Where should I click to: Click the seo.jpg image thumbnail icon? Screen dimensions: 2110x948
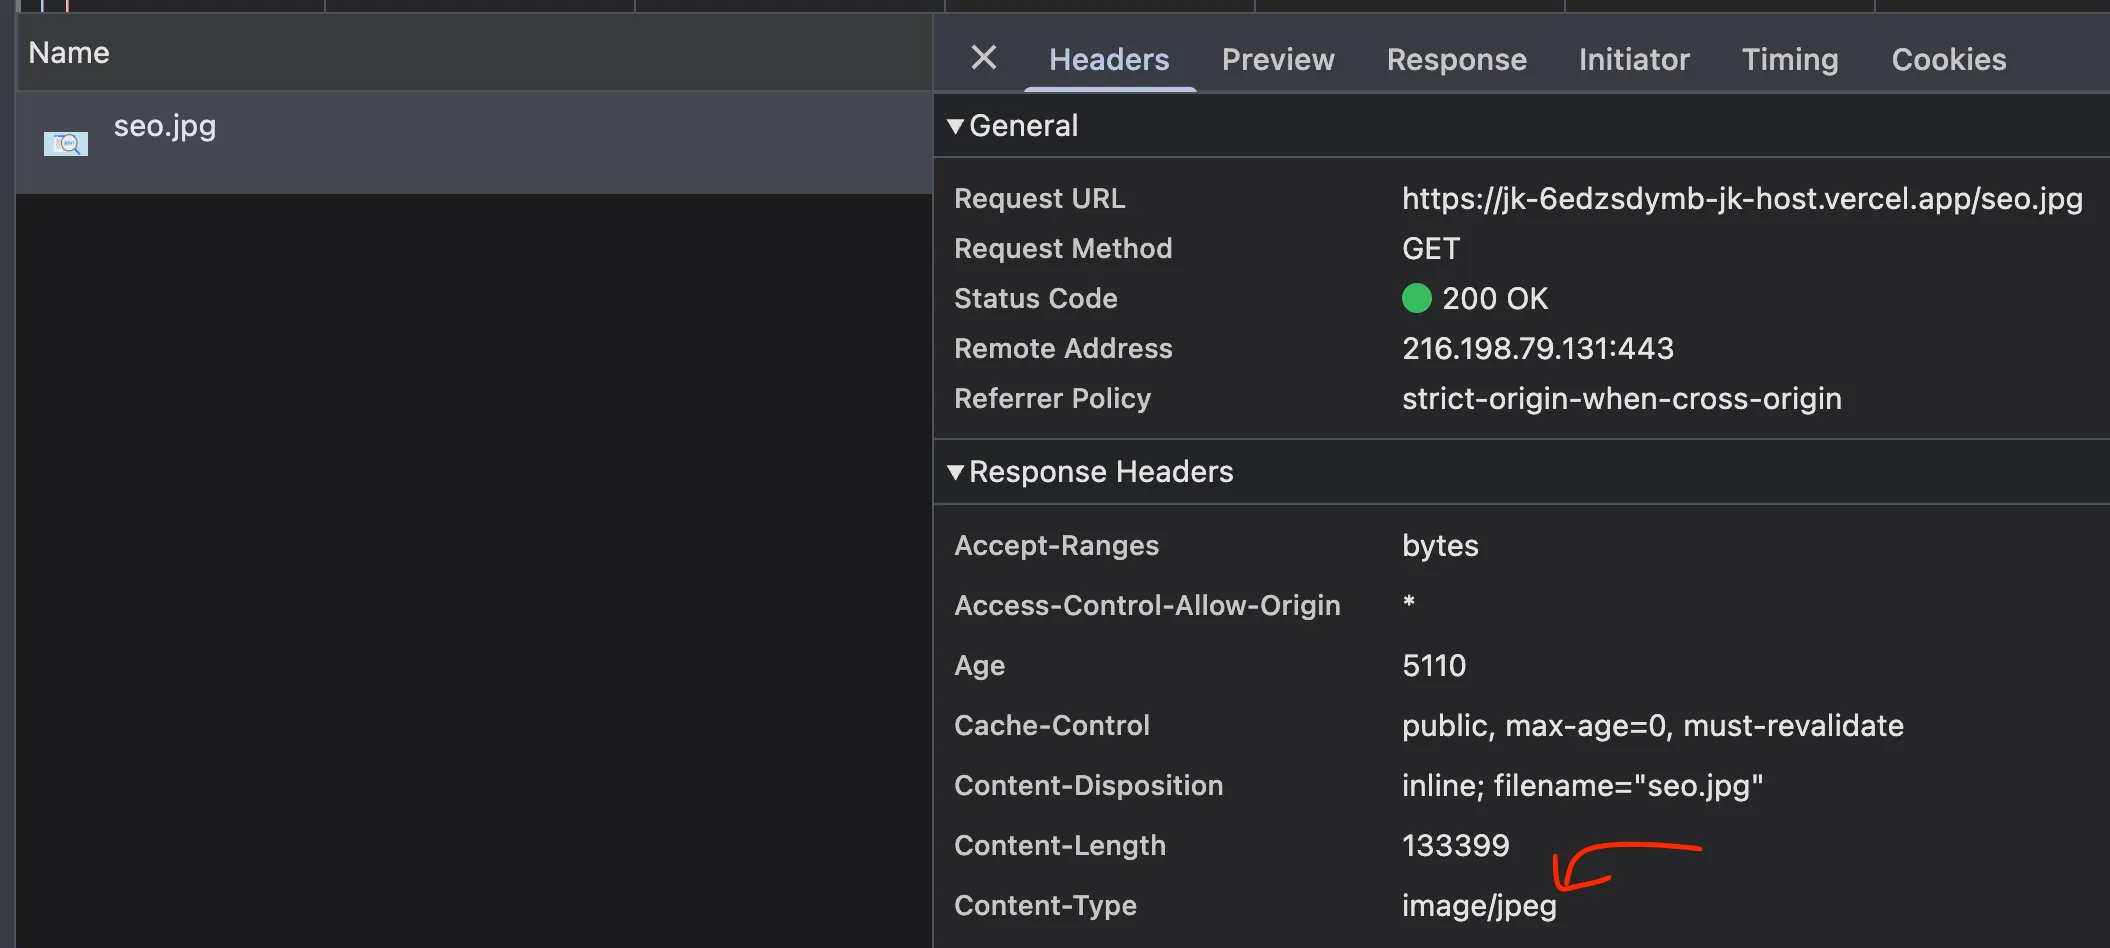pyautogui.click(x=66, y=144)
